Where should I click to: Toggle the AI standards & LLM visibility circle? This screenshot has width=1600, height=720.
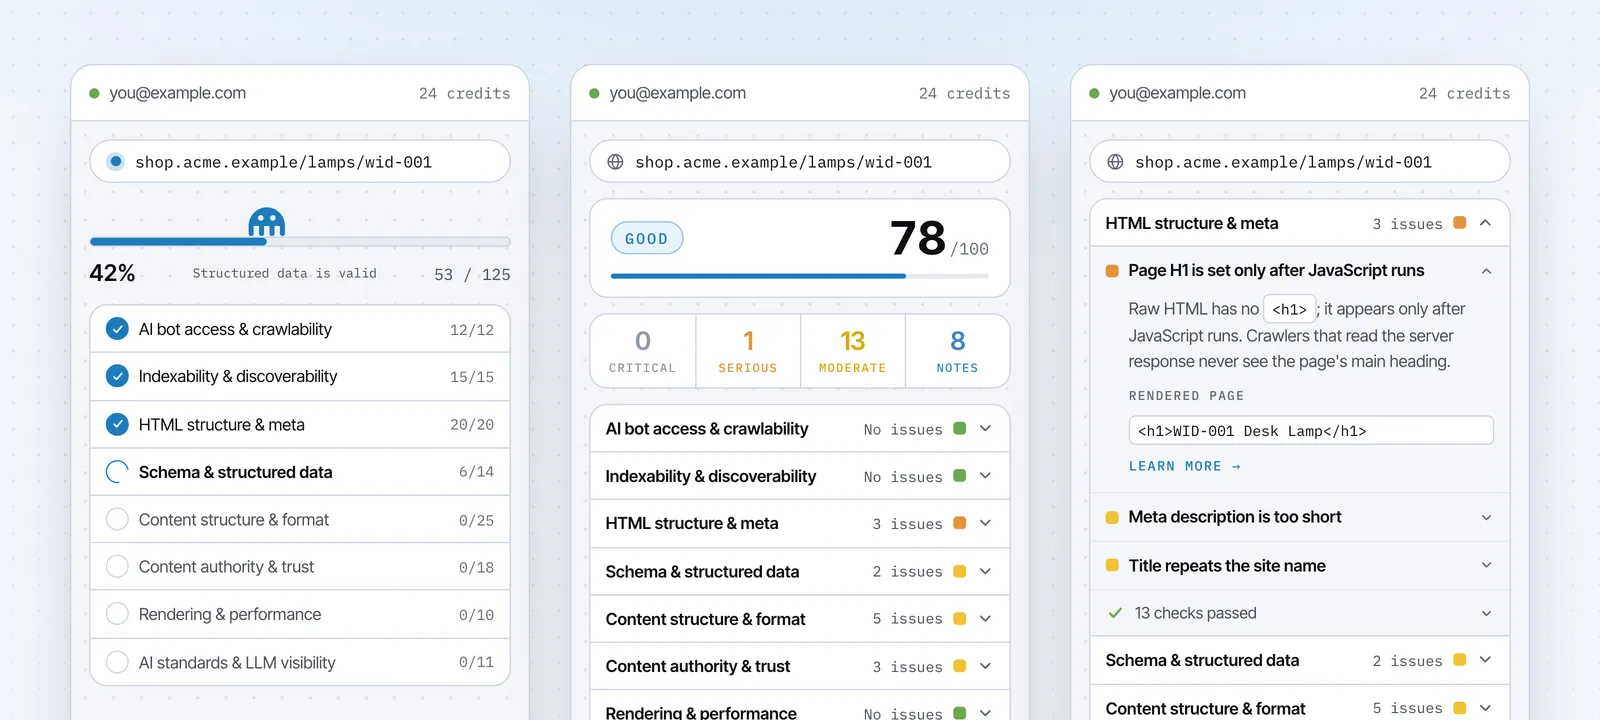click(117, 662)
